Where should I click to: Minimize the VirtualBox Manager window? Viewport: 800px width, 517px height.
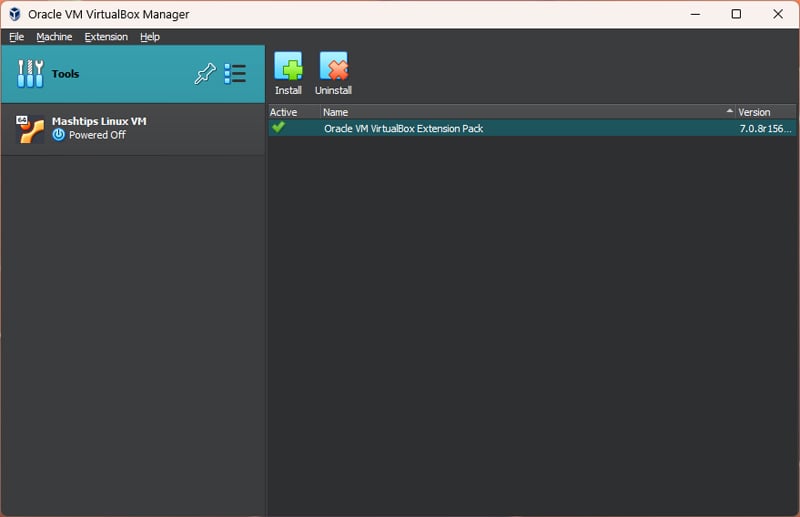(695, 14)
